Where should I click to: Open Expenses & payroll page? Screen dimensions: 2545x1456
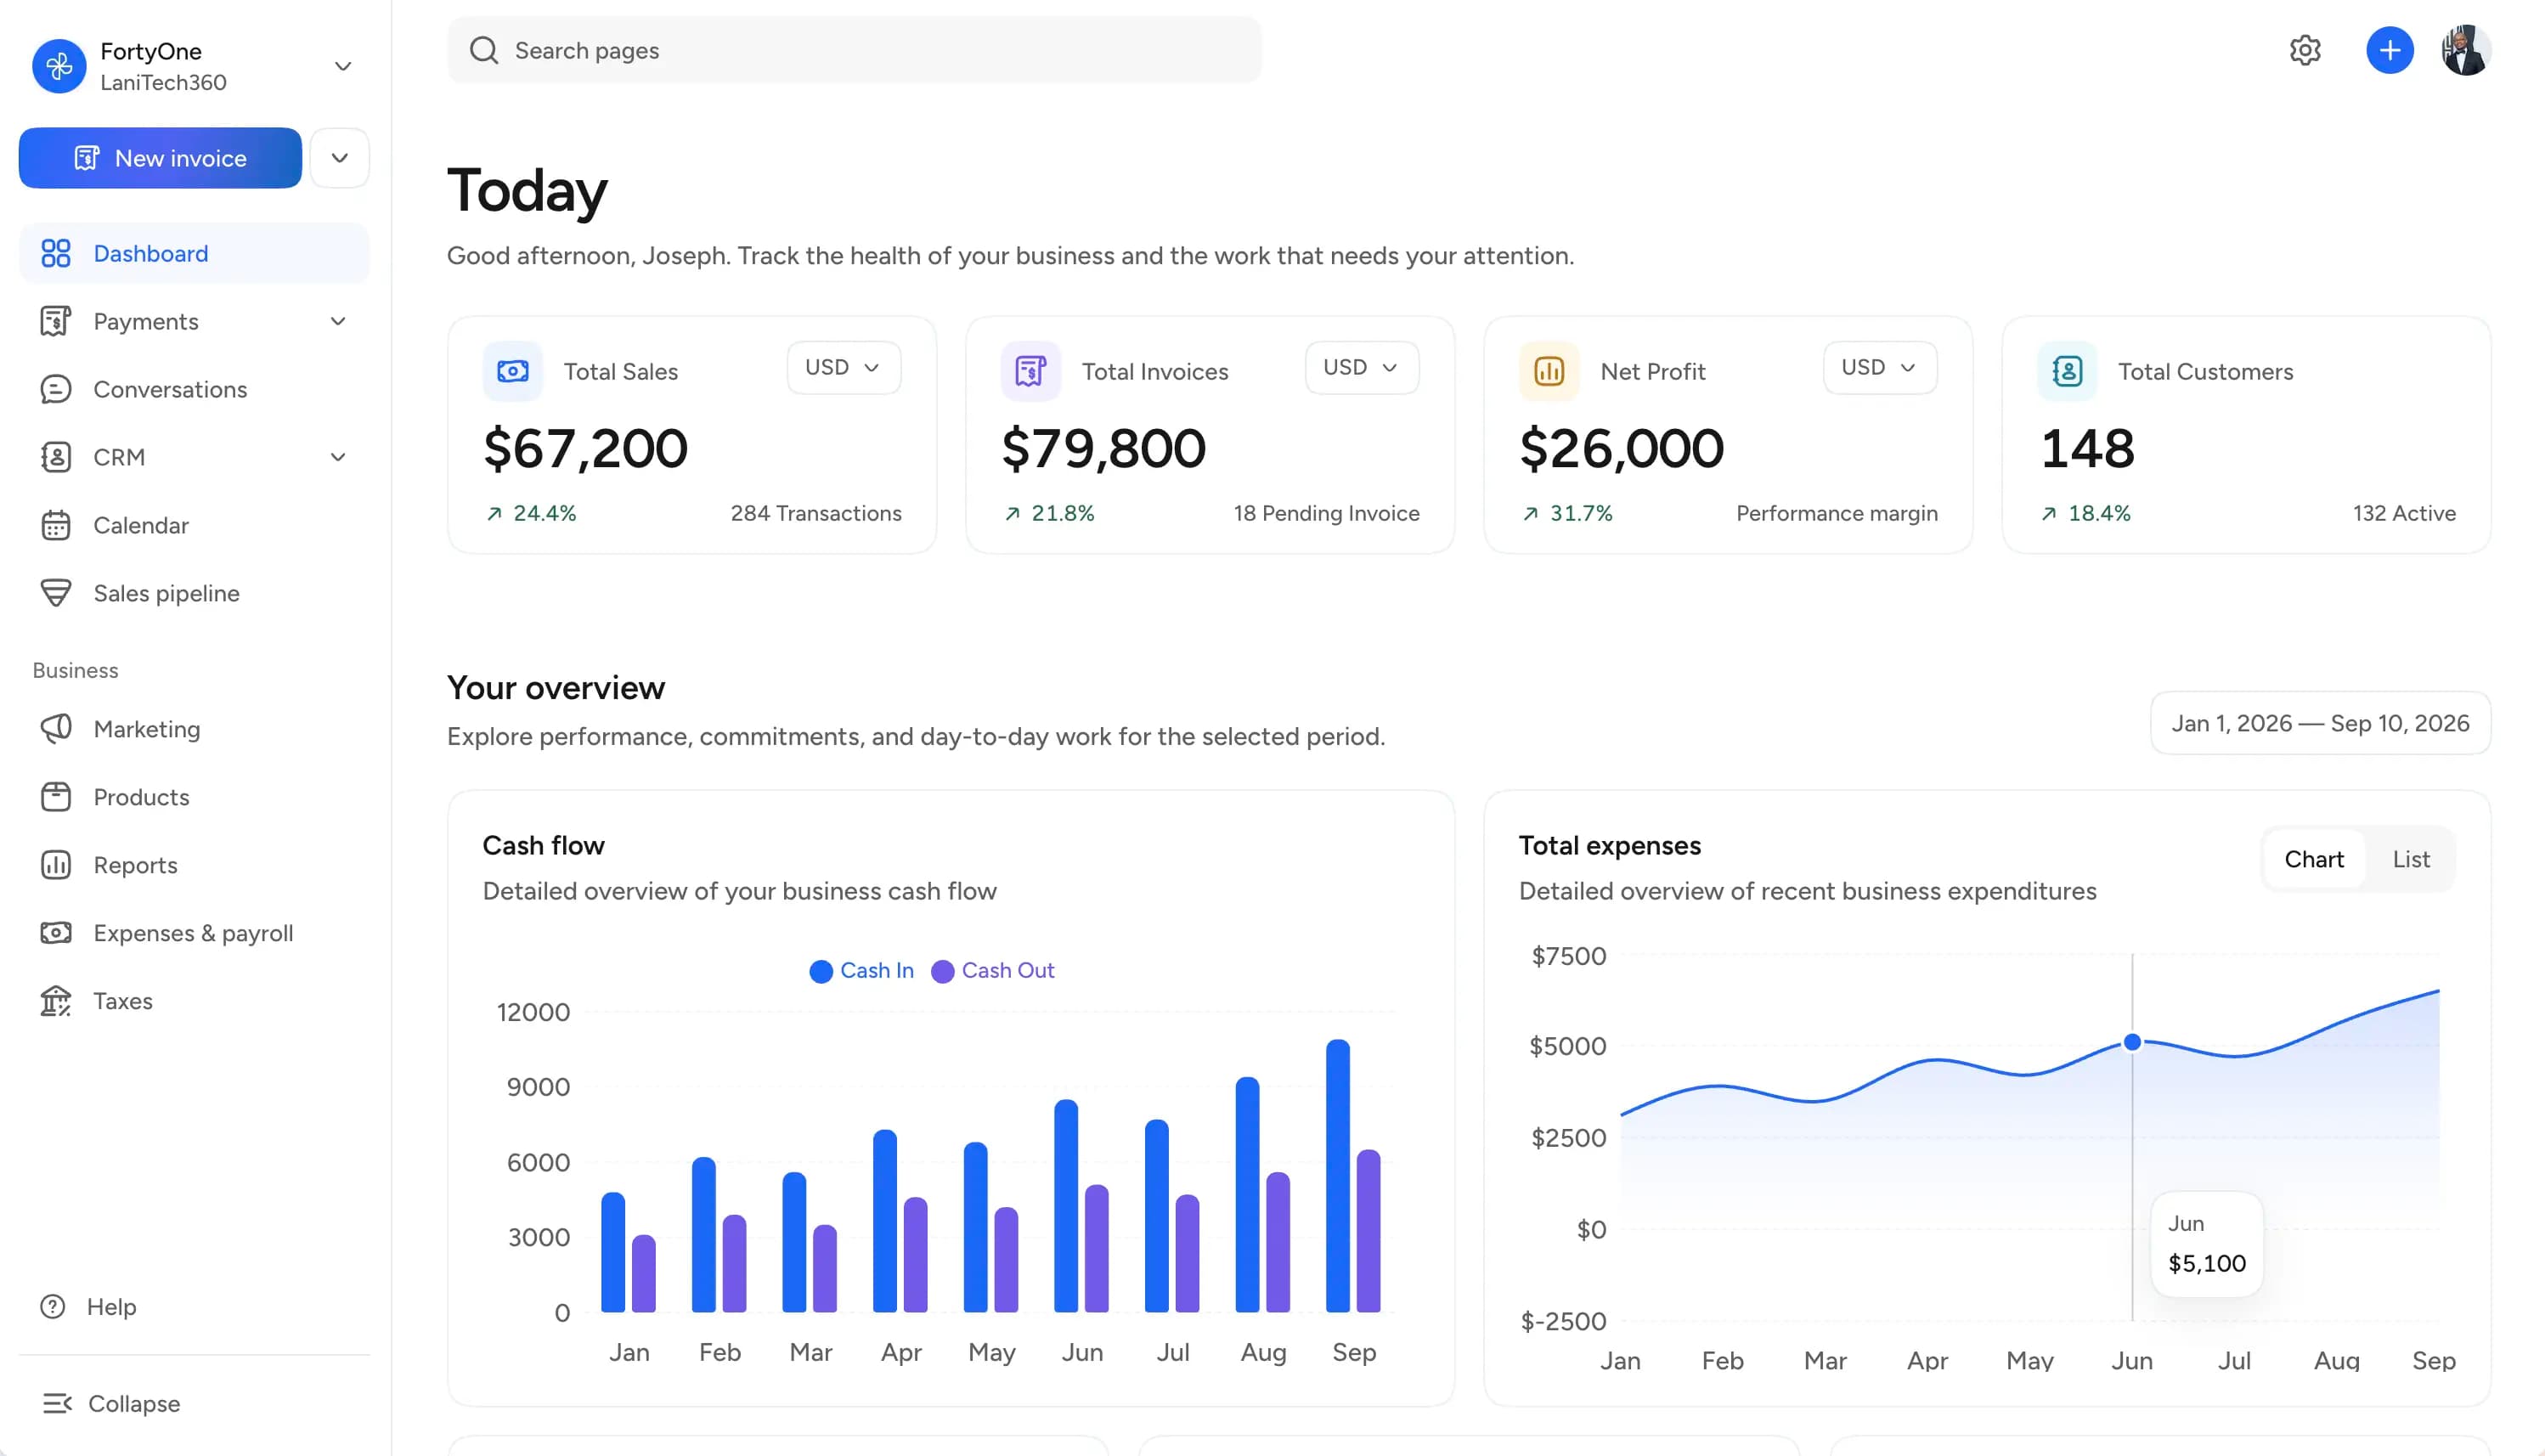[x=194, y=933]
